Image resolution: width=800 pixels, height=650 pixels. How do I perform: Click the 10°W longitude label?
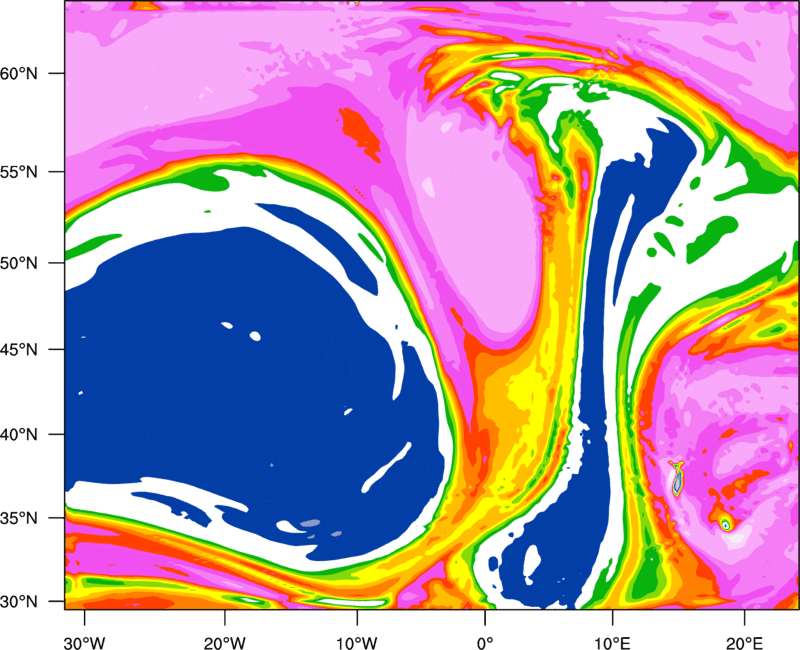click(357, 643)
